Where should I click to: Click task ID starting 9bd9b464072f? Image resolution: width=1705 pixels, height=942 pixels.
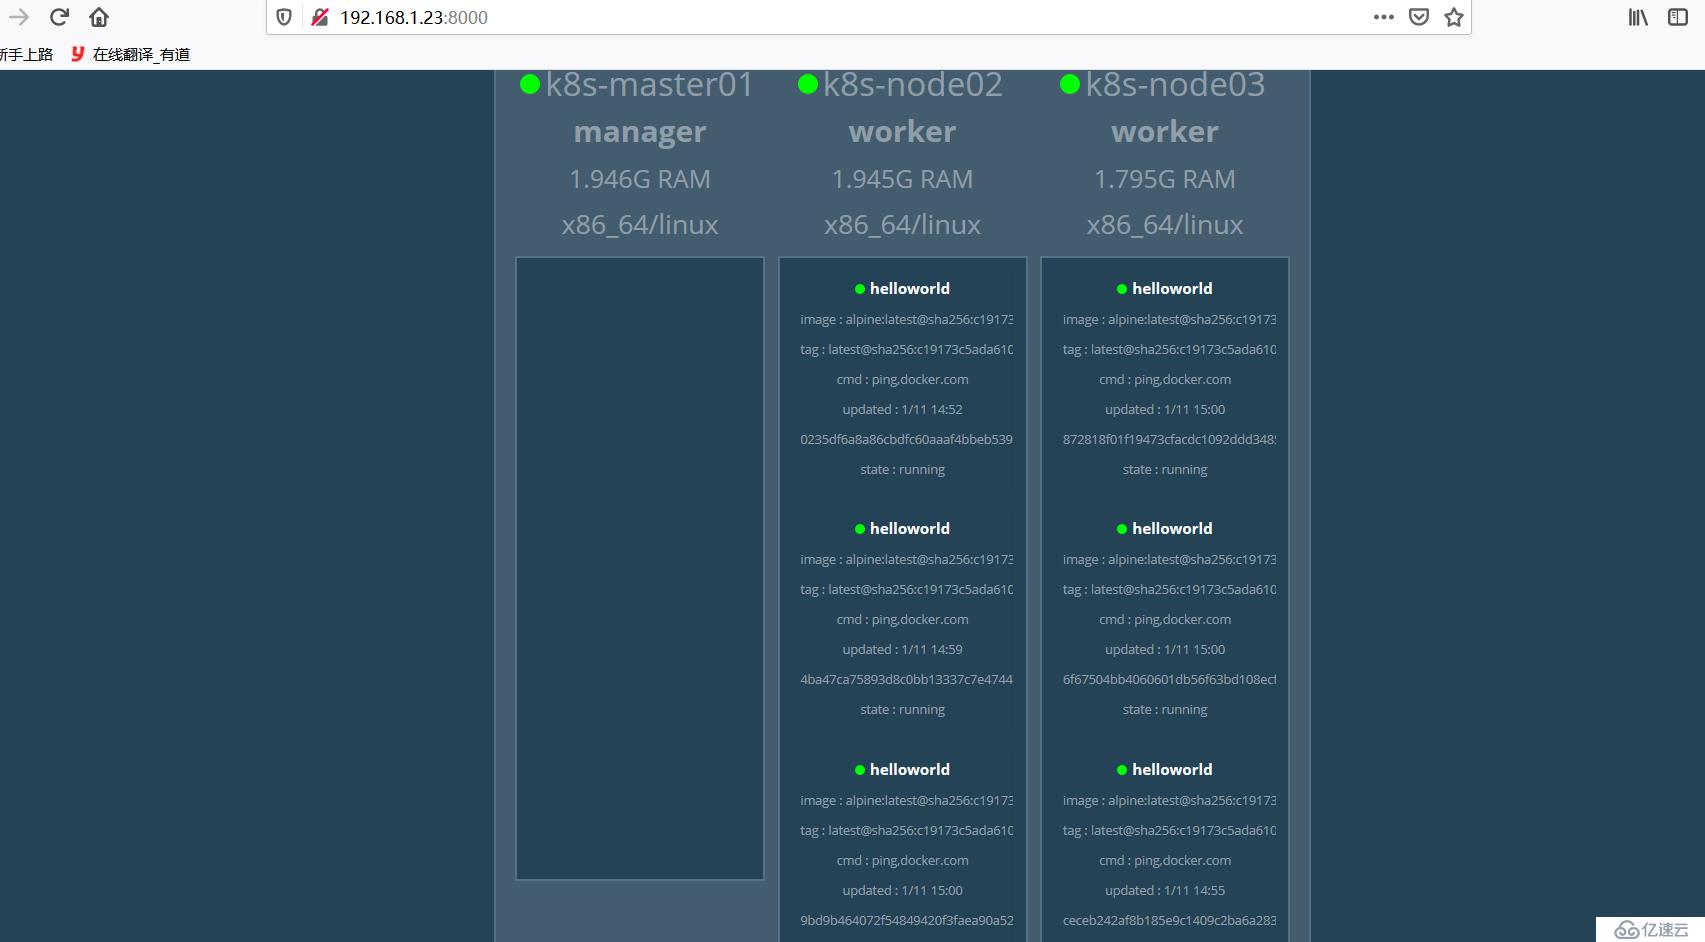[x=907, y=920]
